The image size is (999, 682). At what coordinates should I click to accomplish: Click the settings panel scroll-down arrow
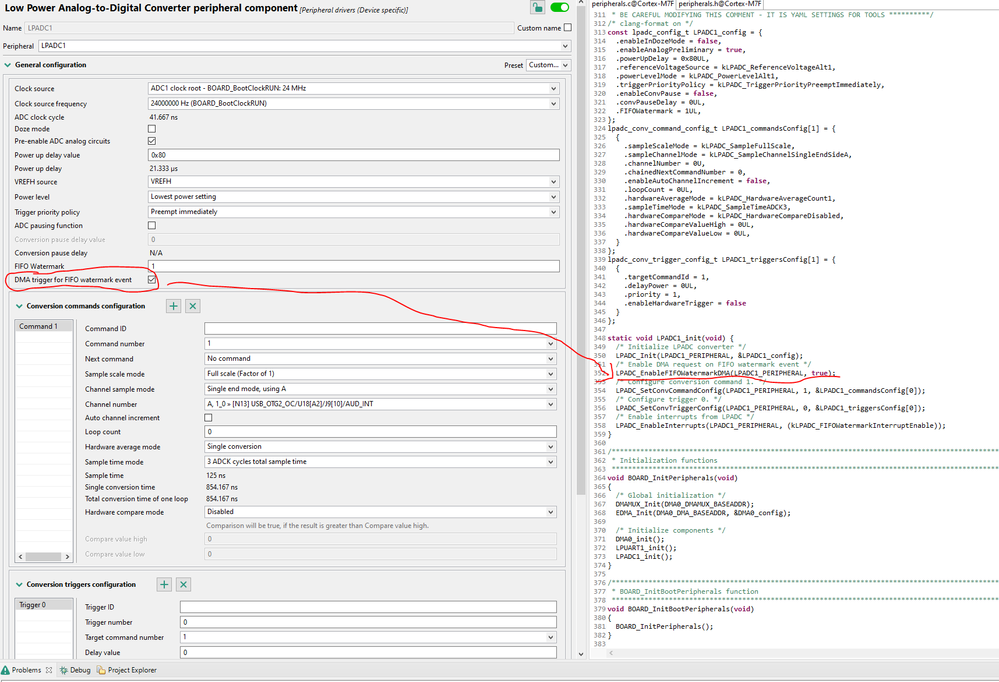pos(580,654)
